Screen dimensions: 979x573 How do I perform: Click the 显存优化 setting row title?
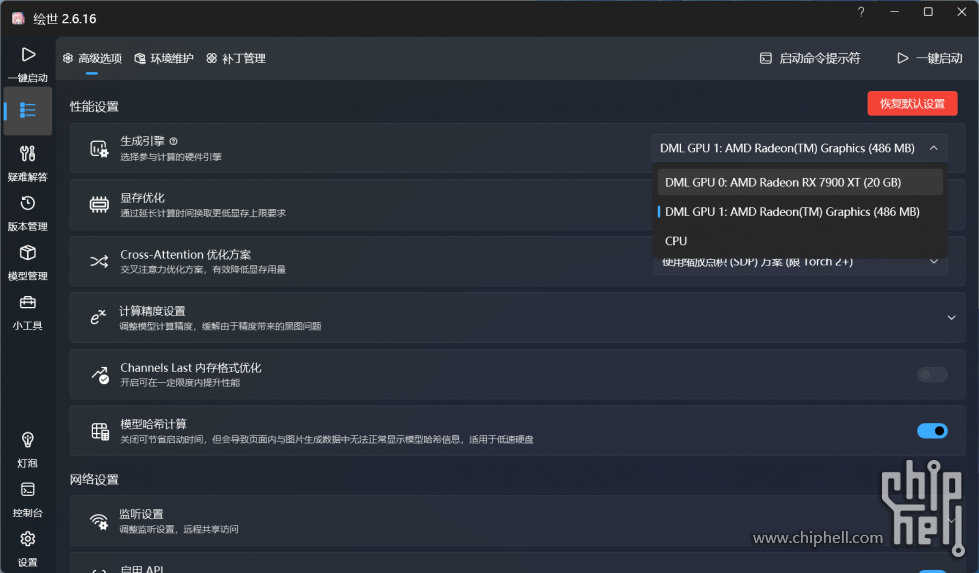coord(142,198)
